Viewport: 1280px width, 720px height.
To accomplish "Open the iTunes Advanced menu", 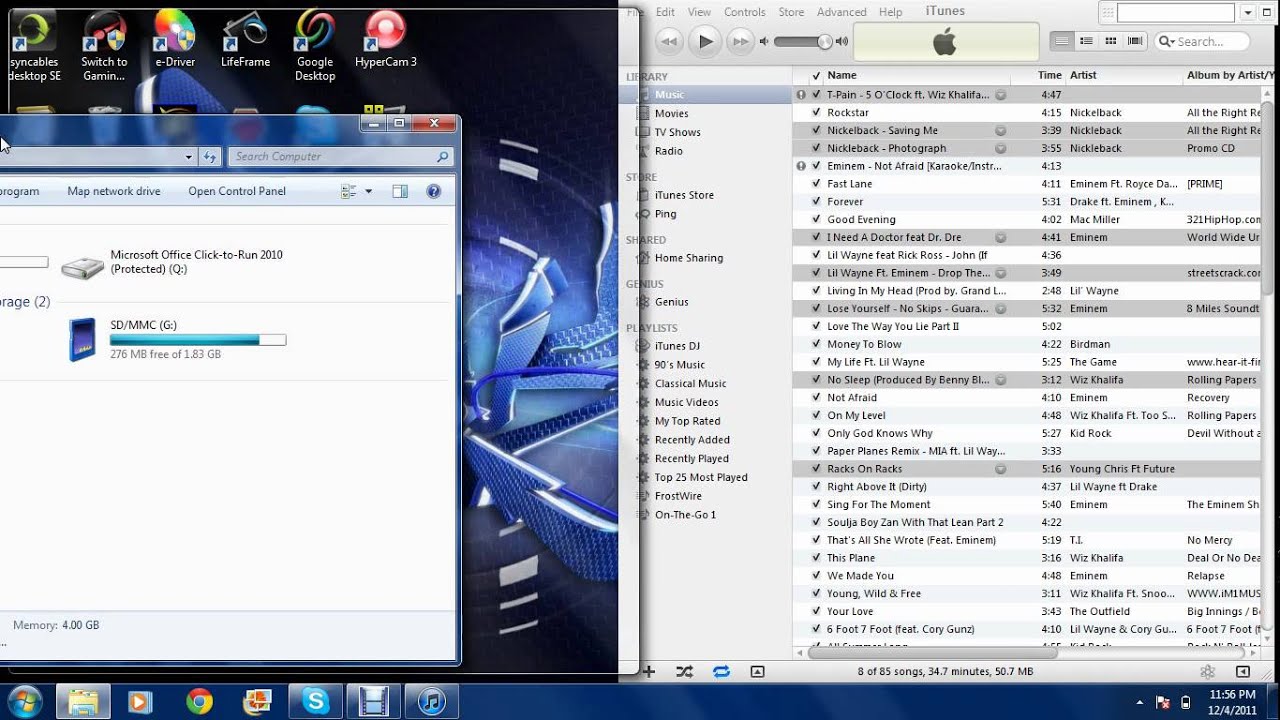I will pos(841,12).
